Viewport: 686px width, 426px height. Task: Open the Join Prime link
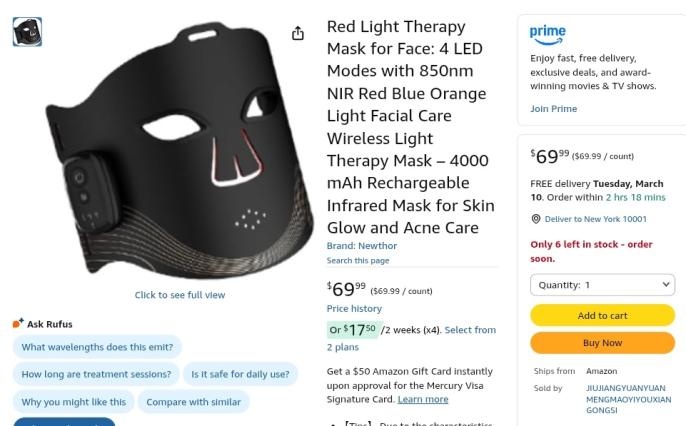(553, 108)
